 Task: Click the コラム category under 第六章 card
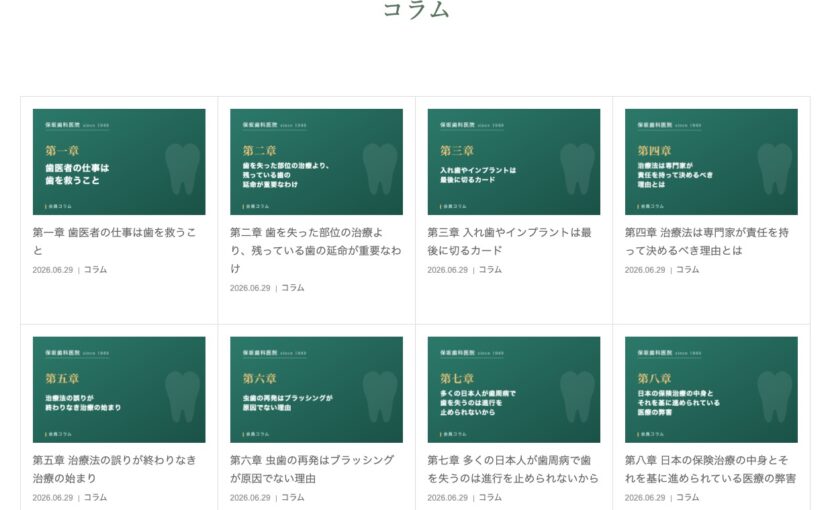pos(293,497)
